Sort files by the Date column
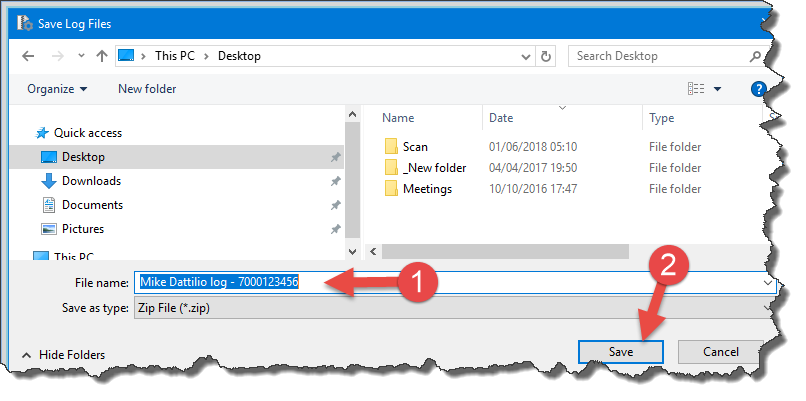 (x=501, y=118)
